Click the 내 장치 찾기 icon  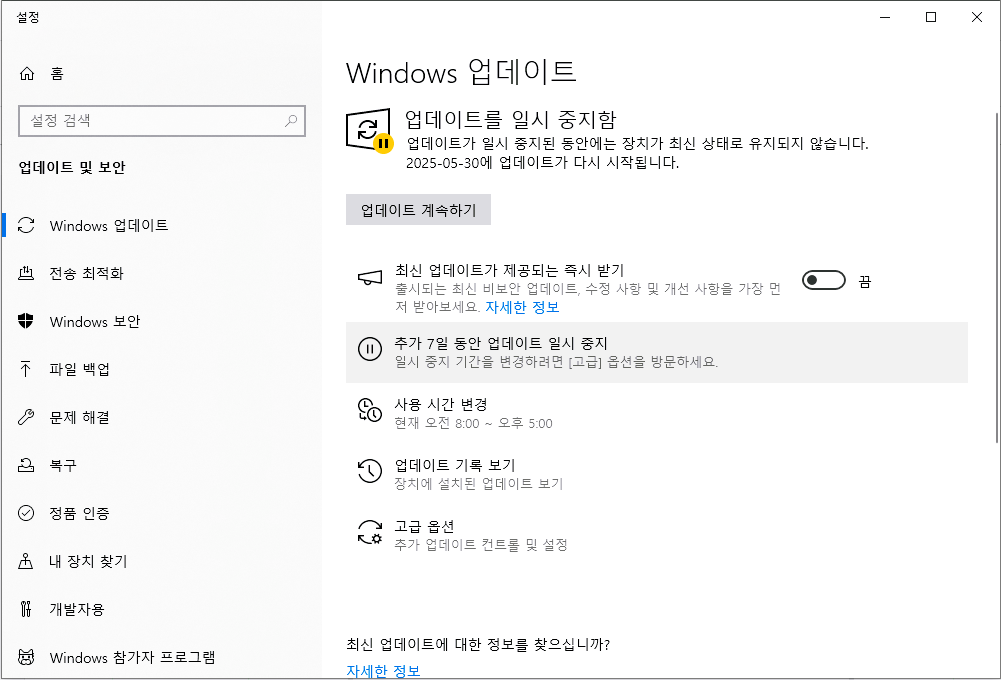(x=26, y=561)
